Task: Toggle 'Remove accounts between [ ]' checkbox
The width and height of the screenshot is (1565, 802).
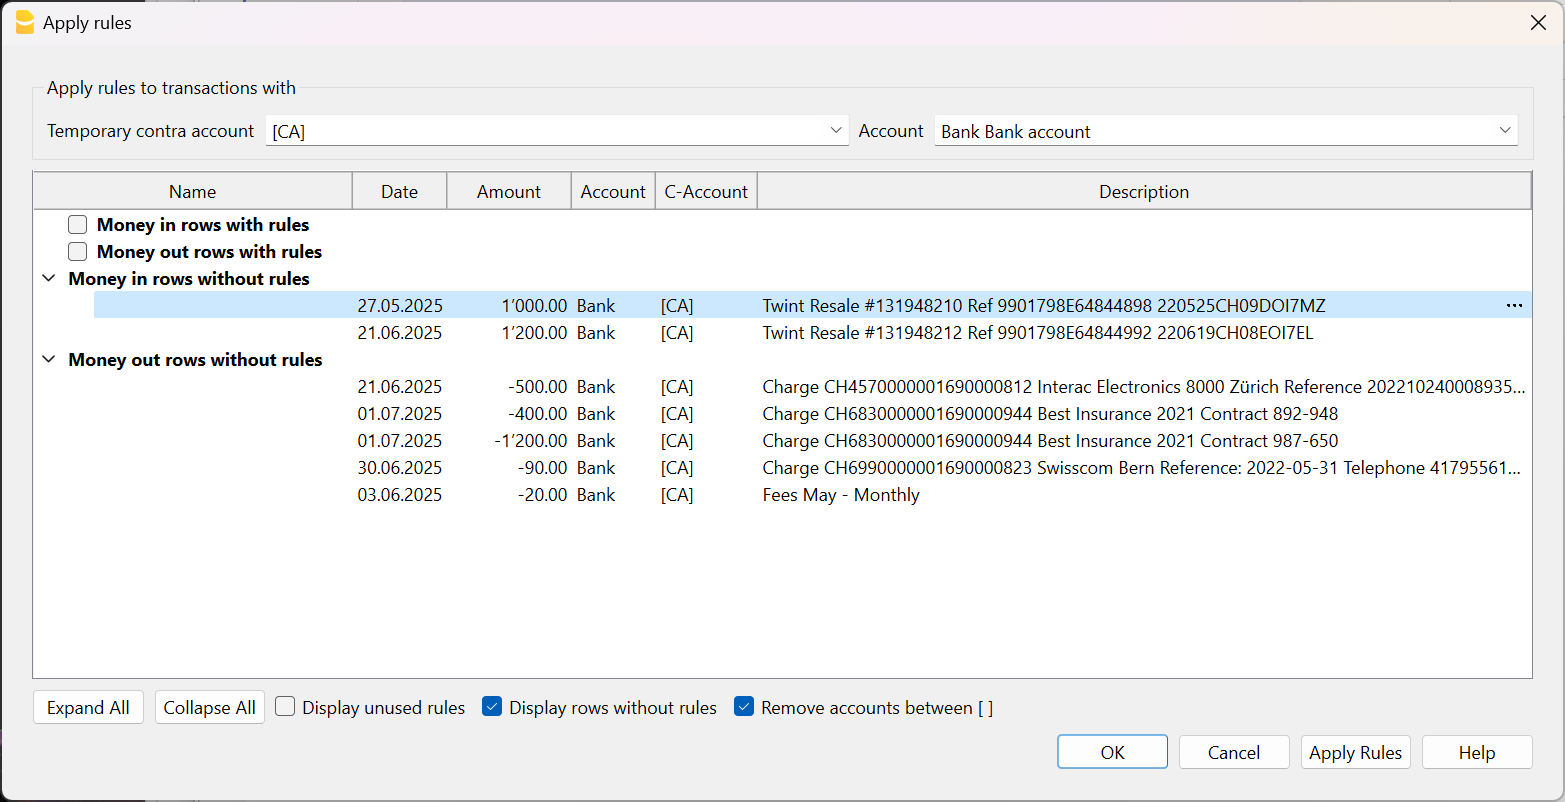Action: tap(744, 707)
